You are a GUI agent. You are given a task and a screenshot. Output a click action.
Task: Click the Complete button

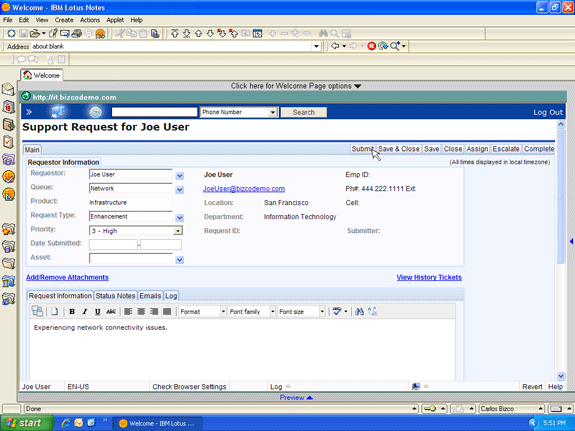tap(539, 149)
